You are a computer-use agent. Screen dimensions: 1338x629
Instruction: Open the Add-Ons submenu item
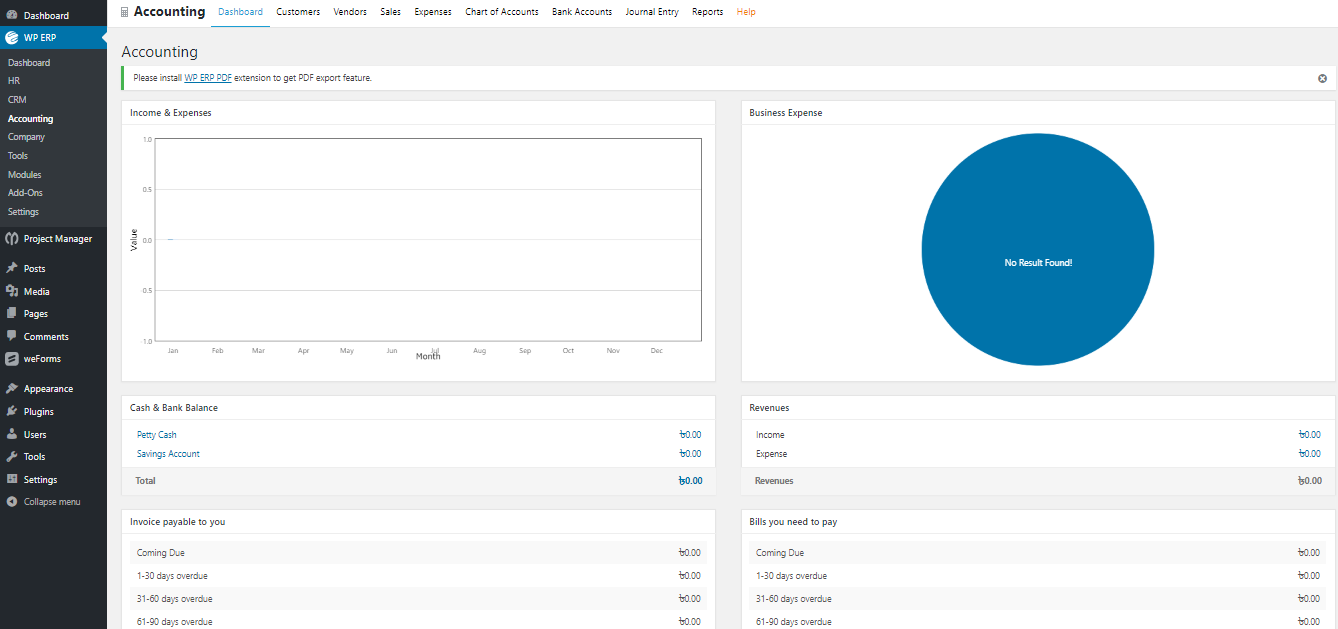(26, 193)
